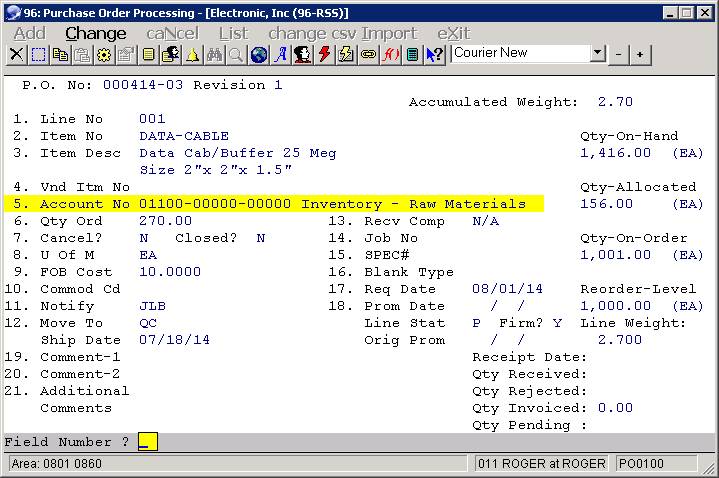Click the copy icon in toolbar
Screen dimensions: 719x478
60,54
